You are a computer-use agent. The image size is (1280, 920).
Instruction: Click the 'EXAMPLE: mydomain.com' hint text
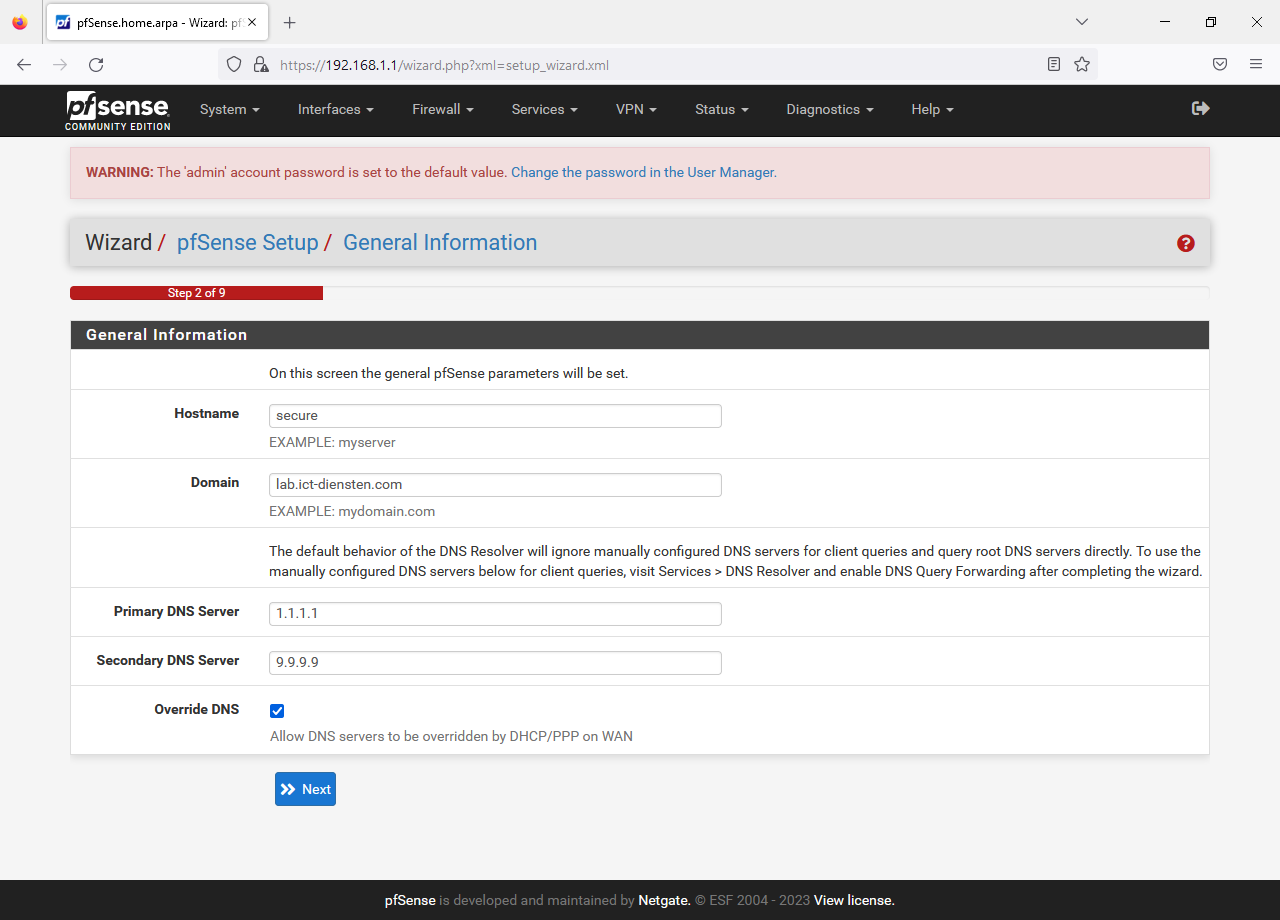352,511
